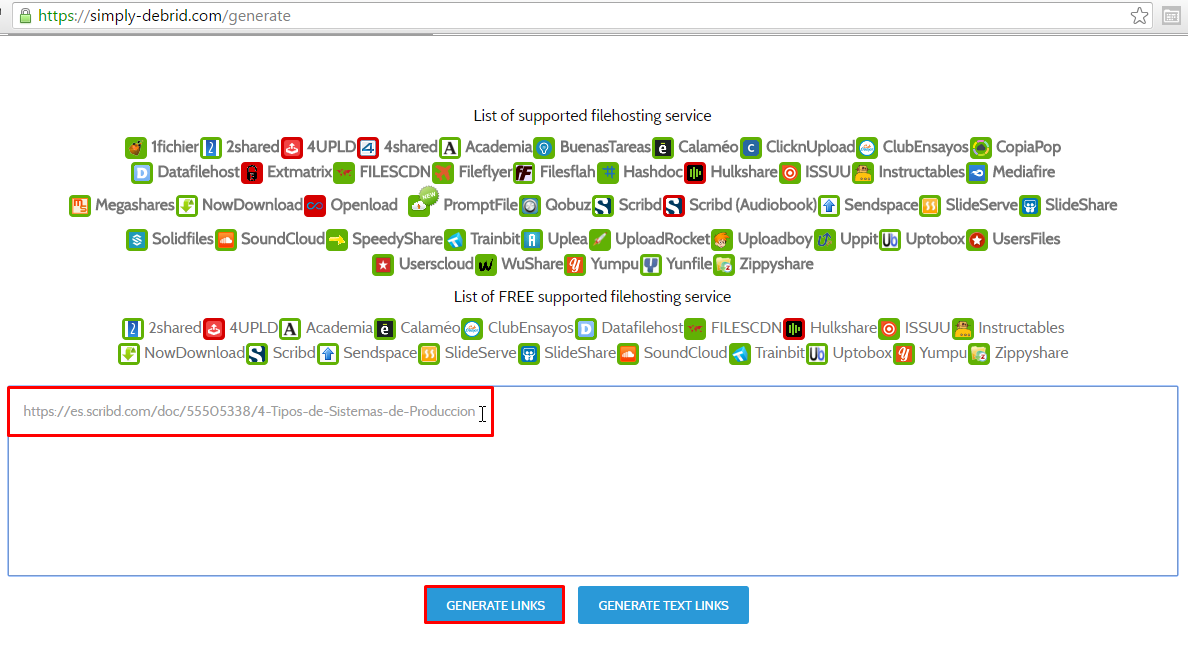Bookmark this page with the star icon
Image resolution: width=1188 pixels, height=646 pixels.
pyautogui.click(x=1139, y=15)
